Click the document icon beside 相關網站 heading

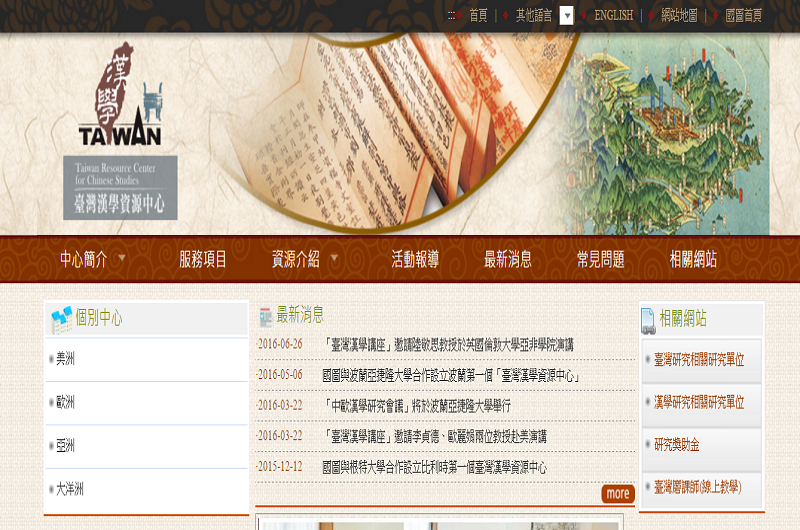648,321
